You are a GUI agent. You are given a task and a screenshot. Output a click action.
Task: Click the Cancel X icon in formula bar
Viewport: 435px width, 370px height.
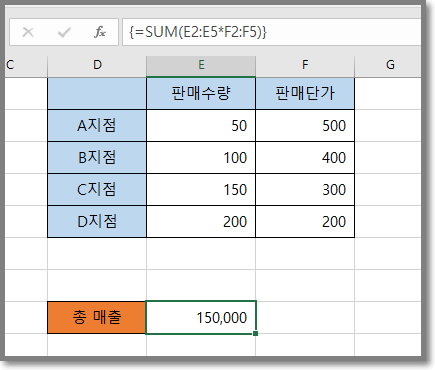tap(28, 32)
